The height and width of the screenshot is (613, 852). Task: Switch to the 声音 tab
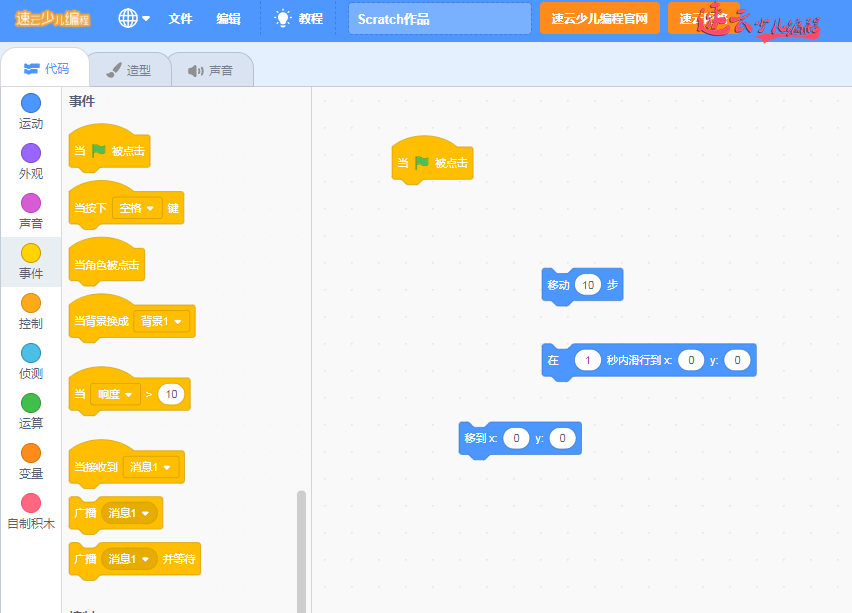tap(211, 70)
